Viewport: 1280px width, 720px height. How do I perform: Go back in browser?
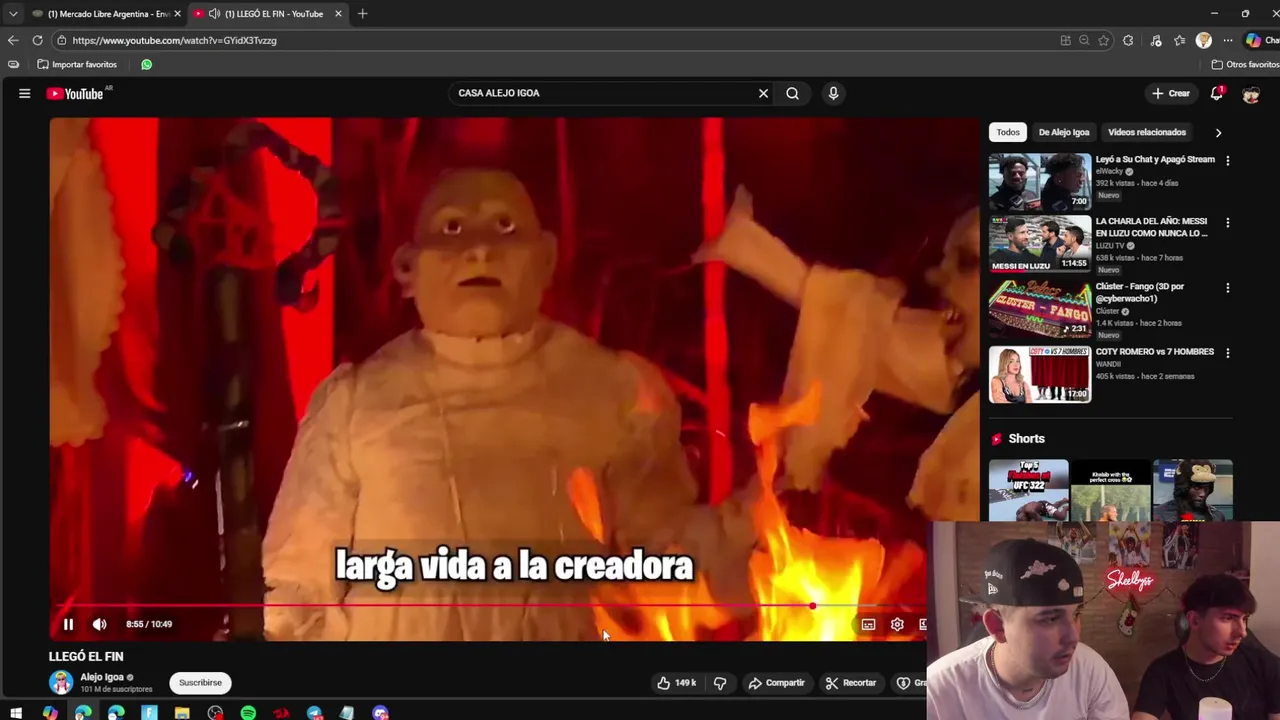pos(13,40)
